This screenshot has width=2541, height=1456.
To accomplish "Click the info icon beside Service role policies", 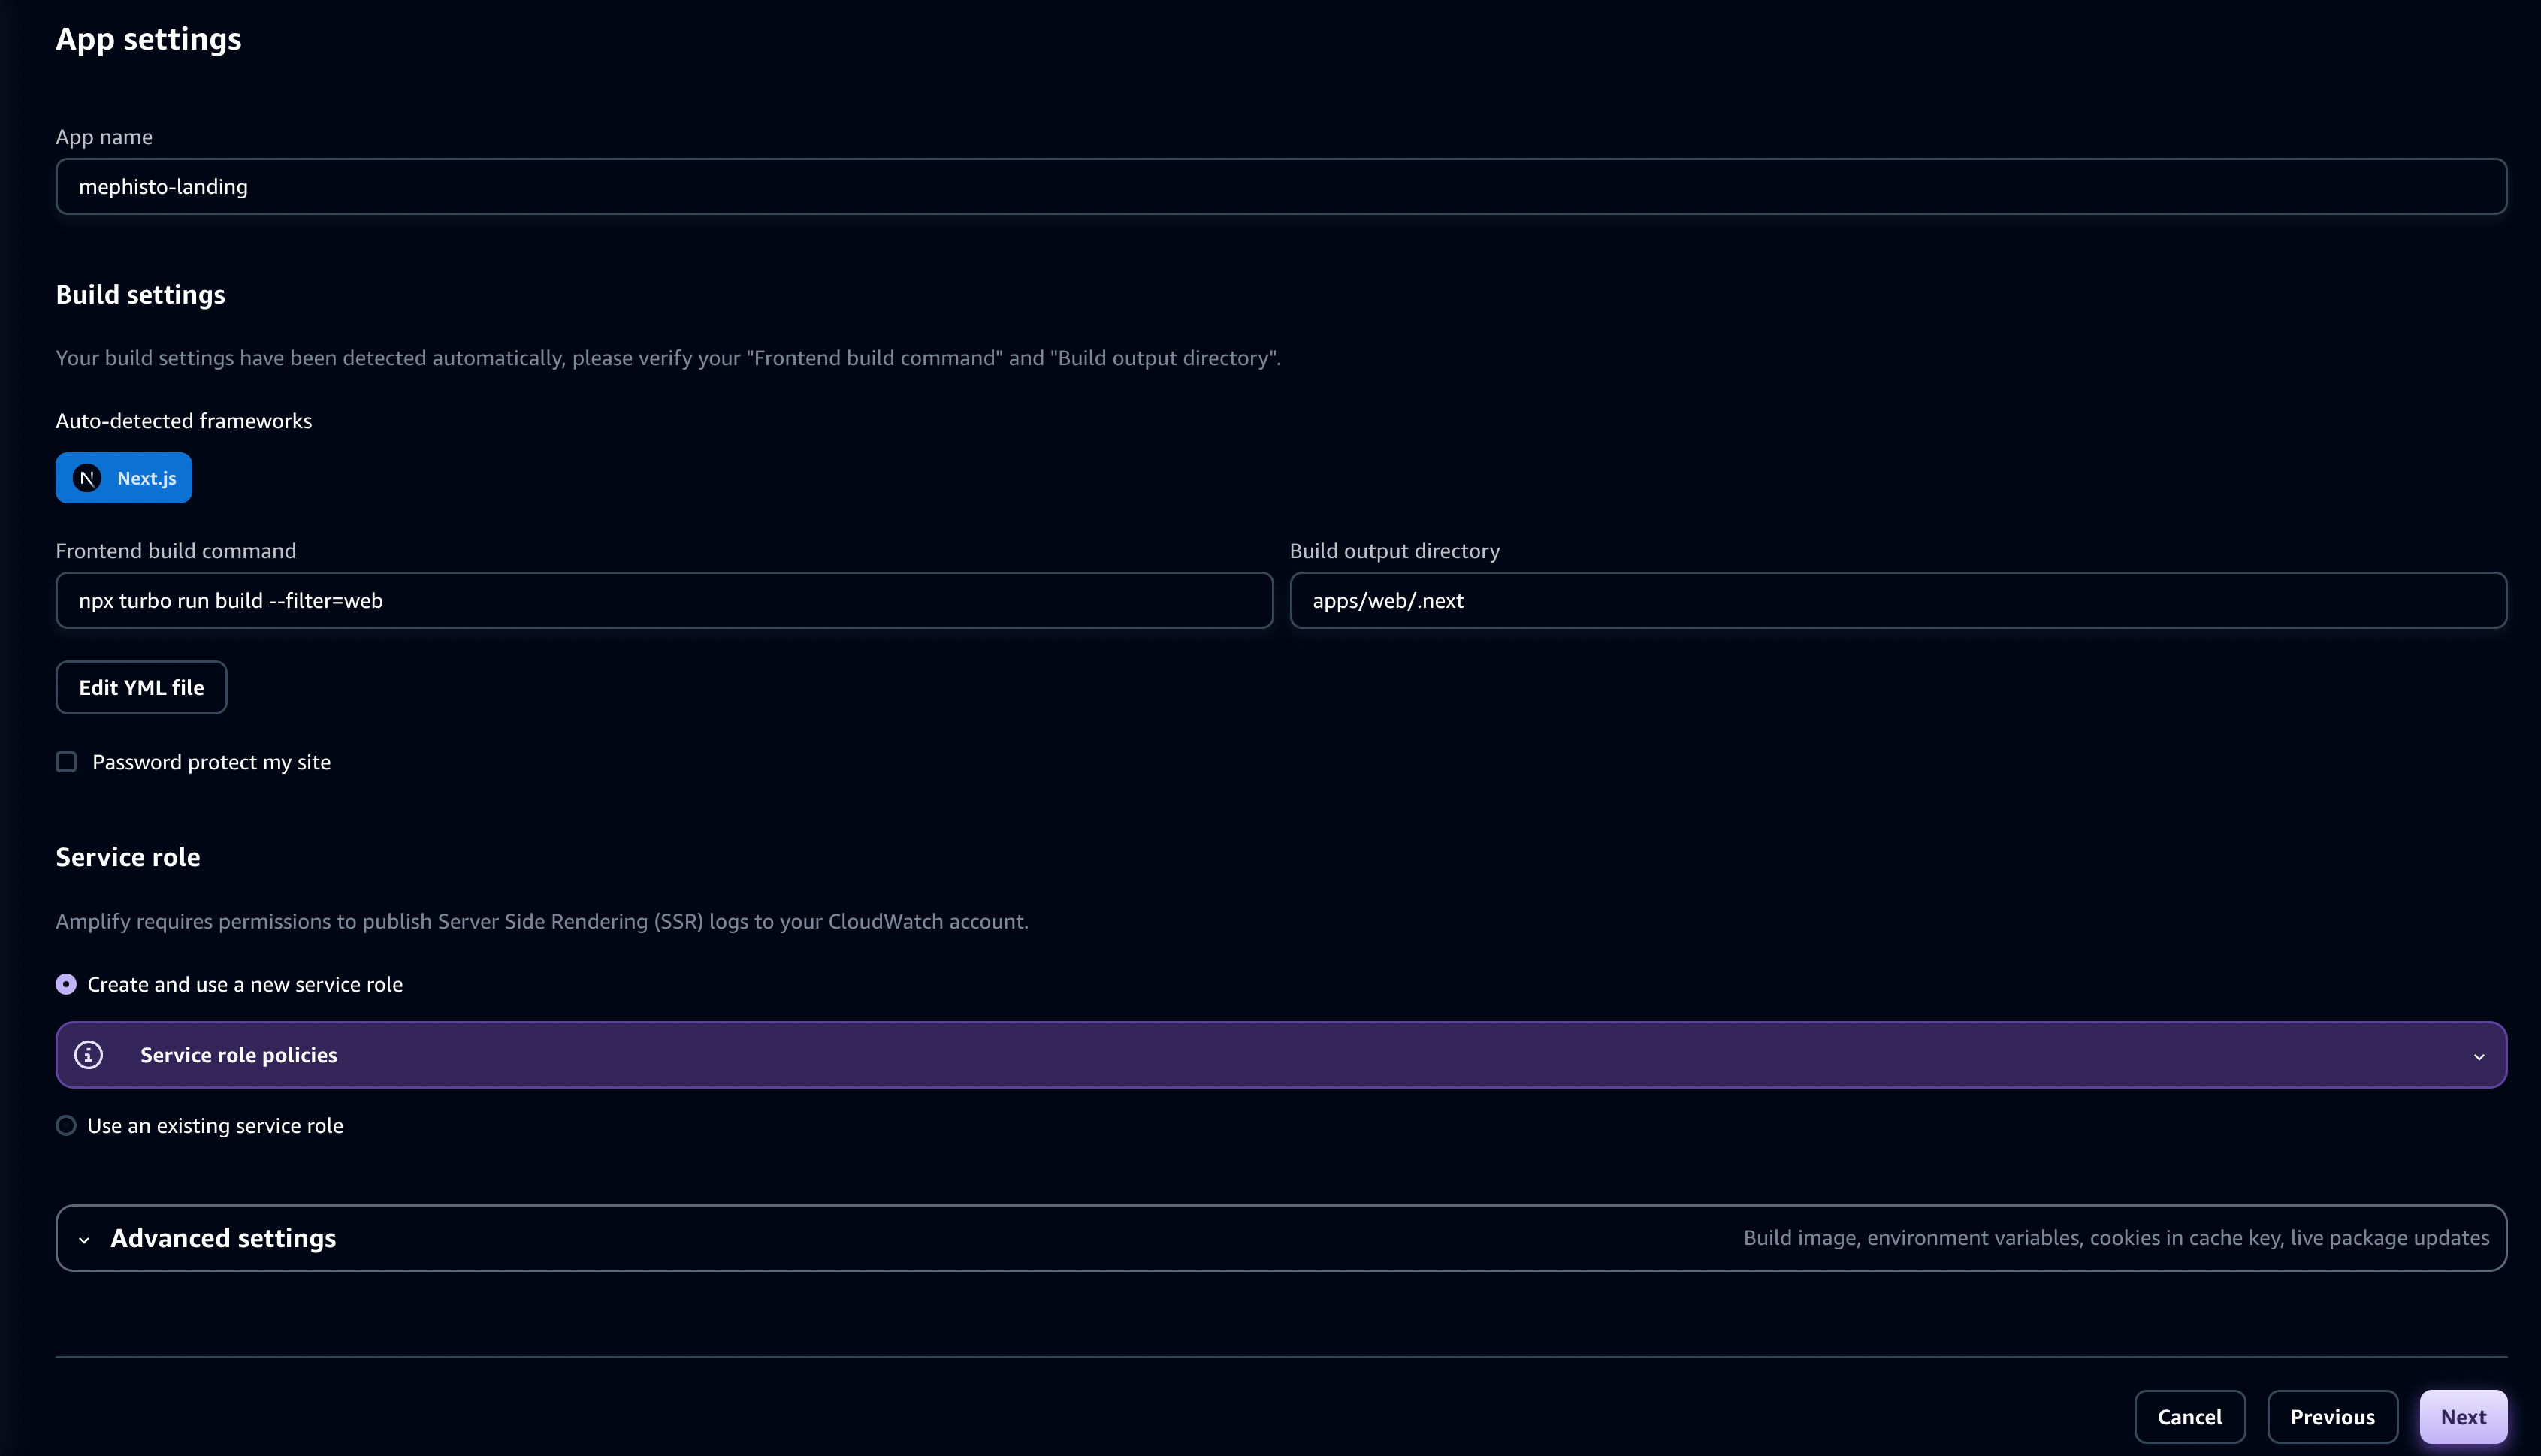I will (x=89, y=1055).
